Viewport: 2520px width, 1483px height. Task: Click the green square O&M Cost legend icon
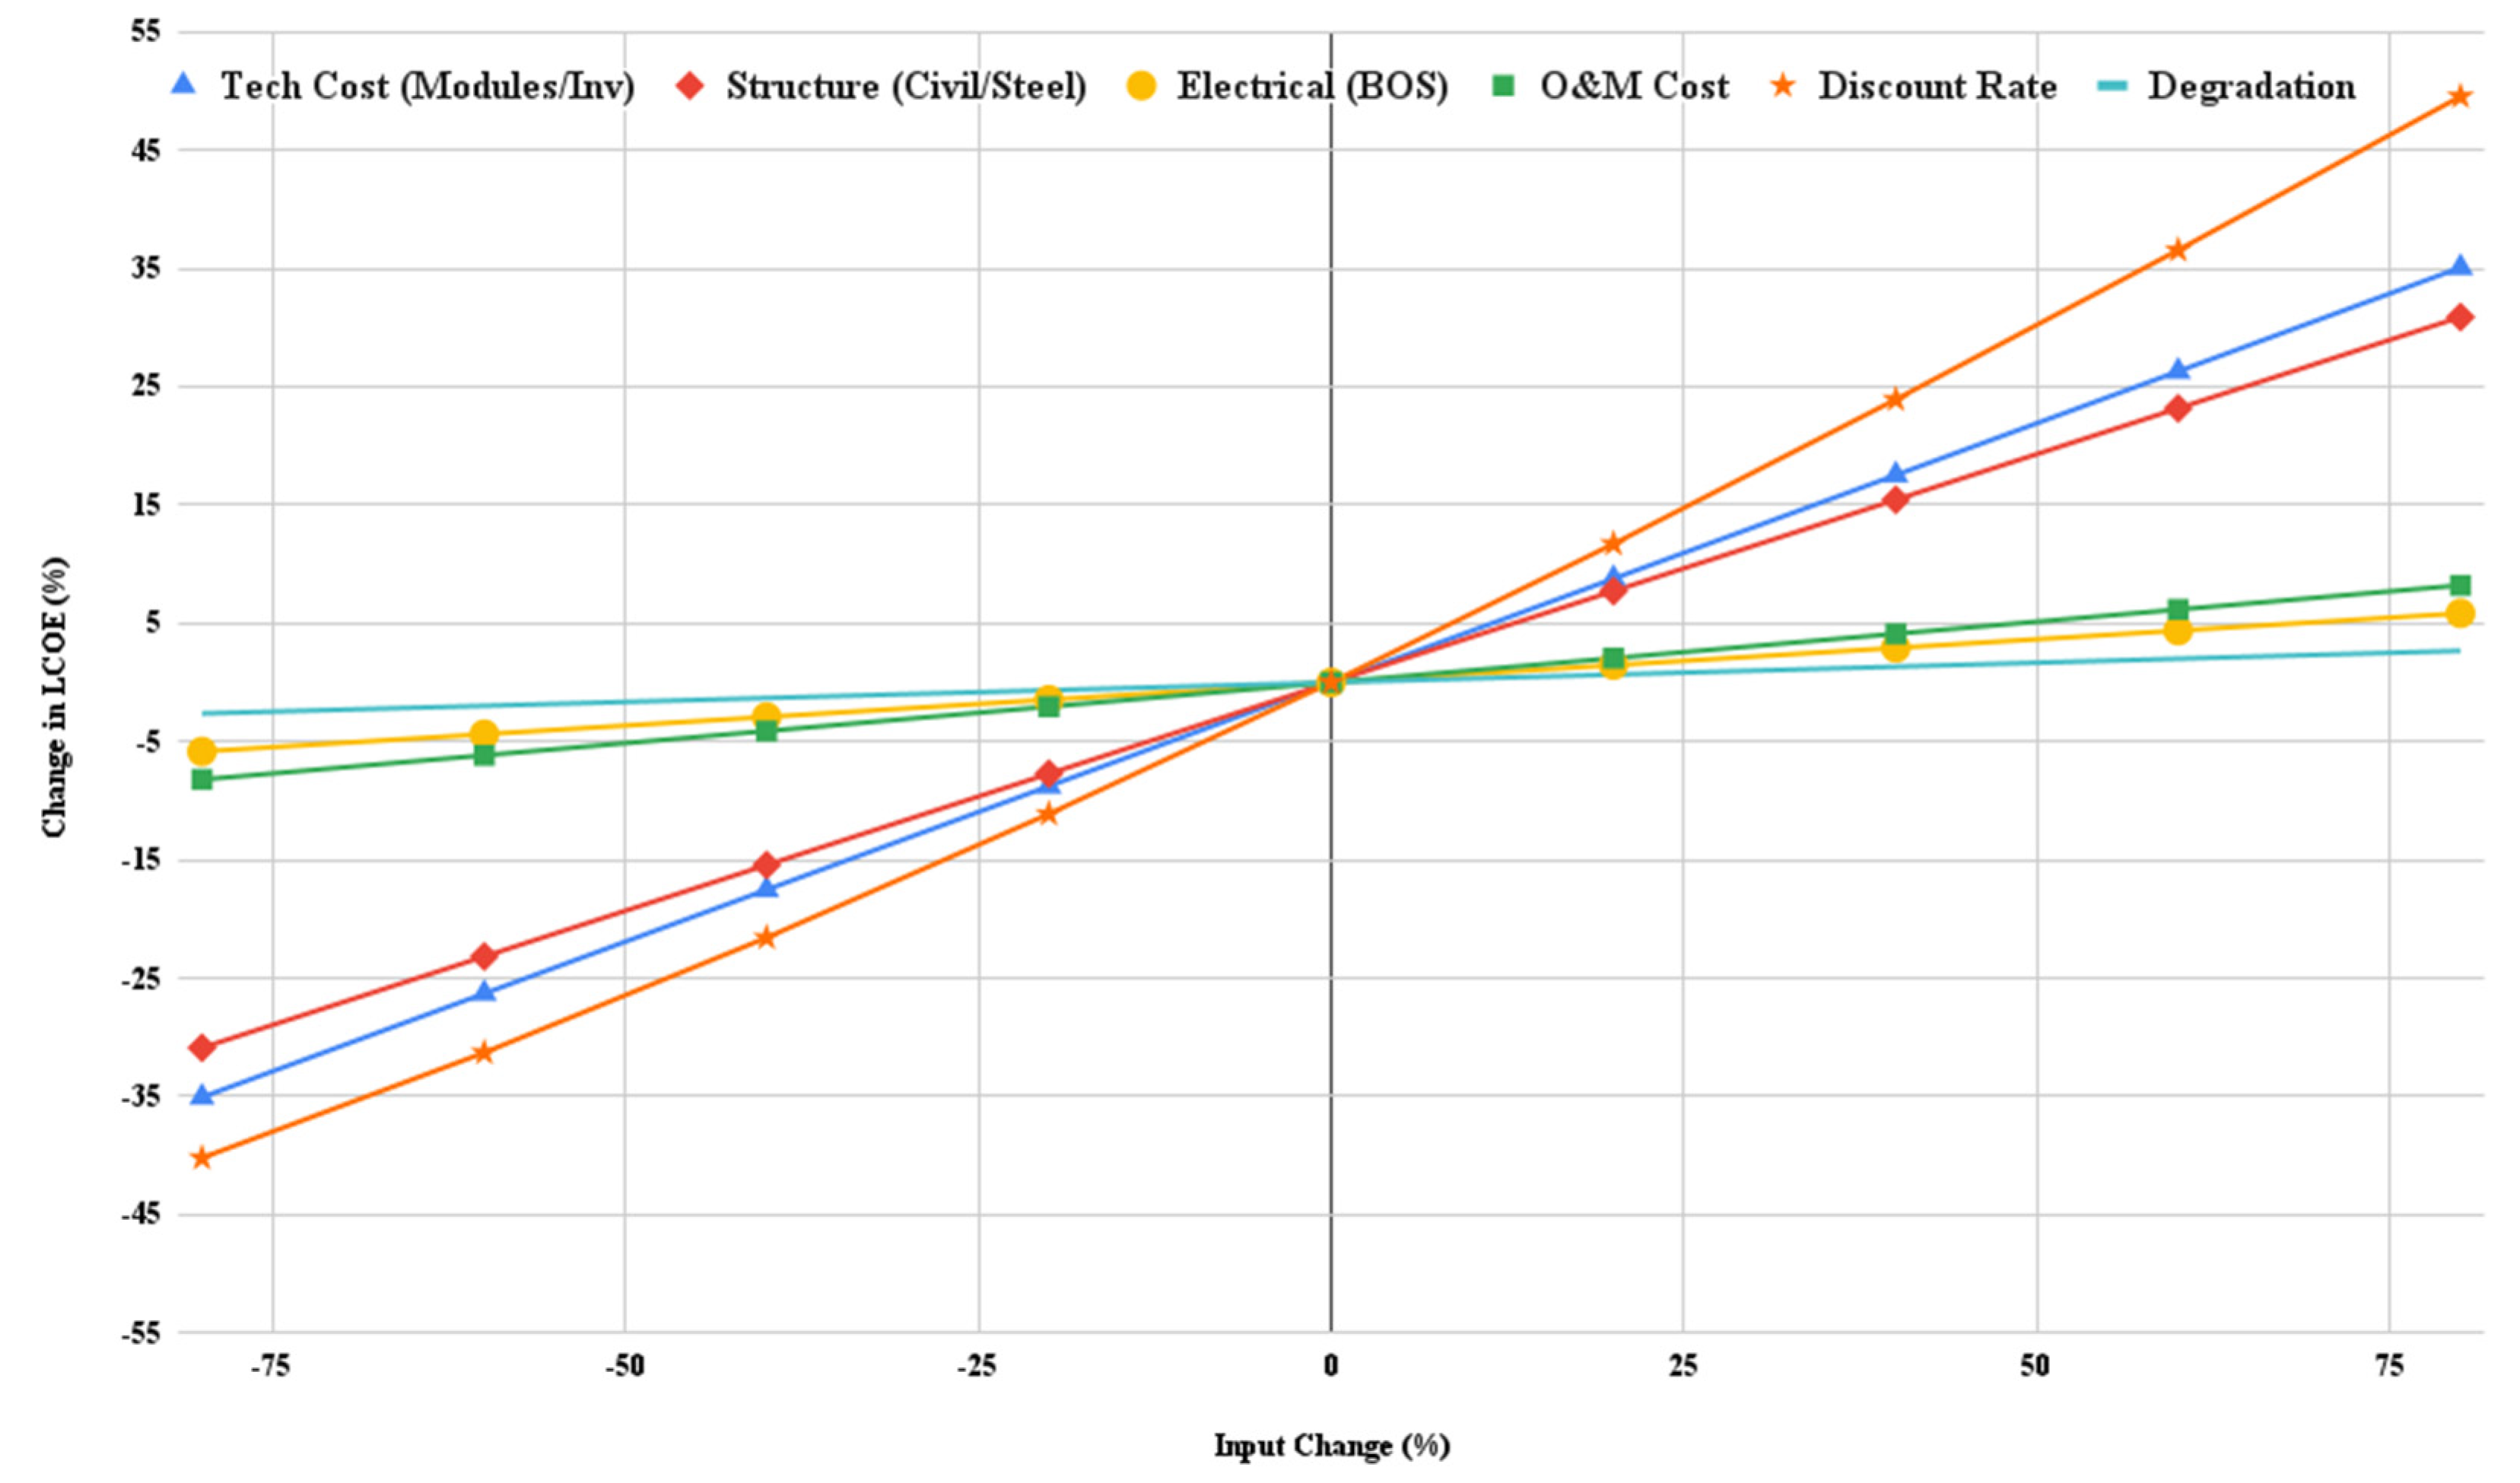coord(1503,86)
